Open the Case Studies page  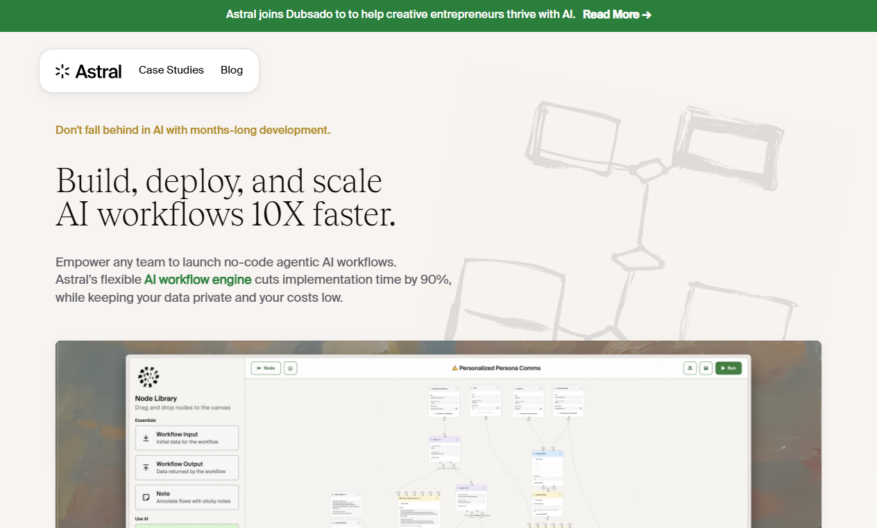point(171,70)
